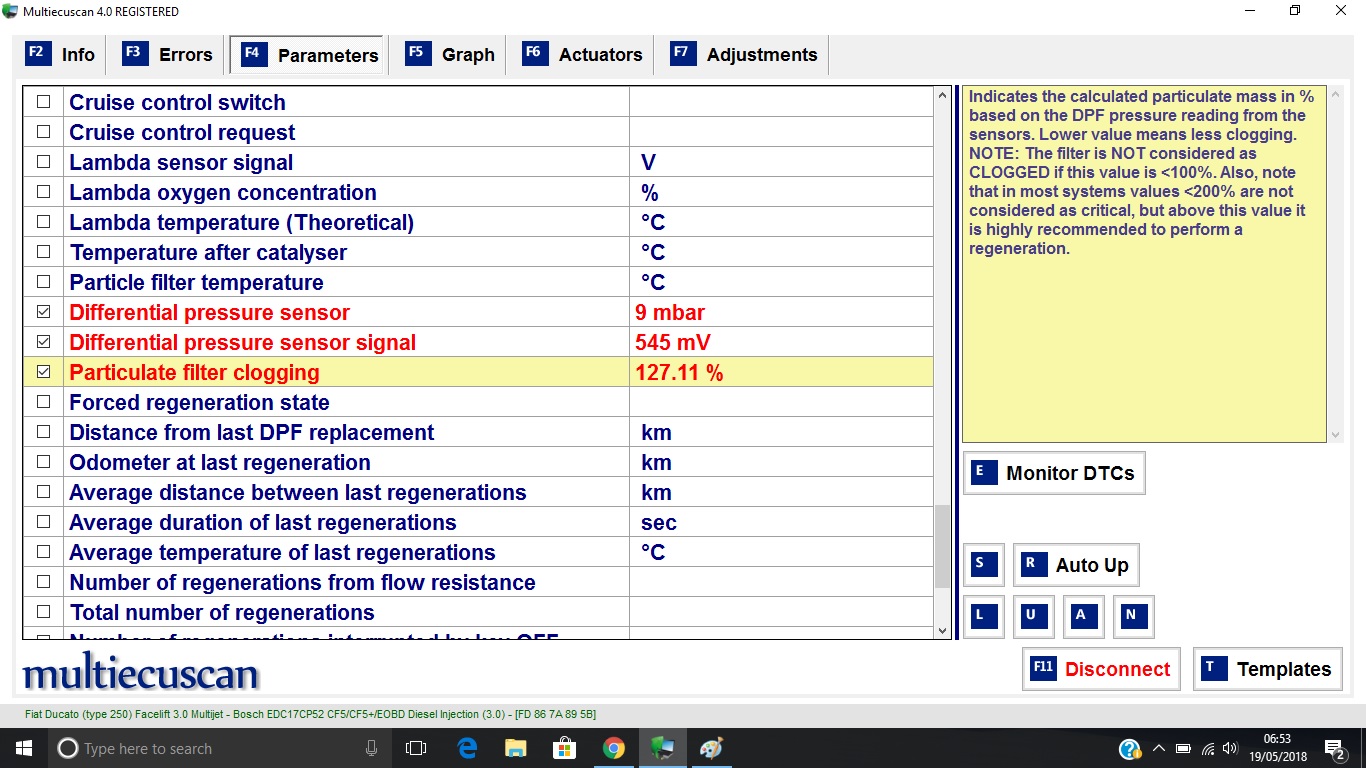Switch to the Graph tab
This screenshot has width=1366, height=768.
[x=451, y=55]
